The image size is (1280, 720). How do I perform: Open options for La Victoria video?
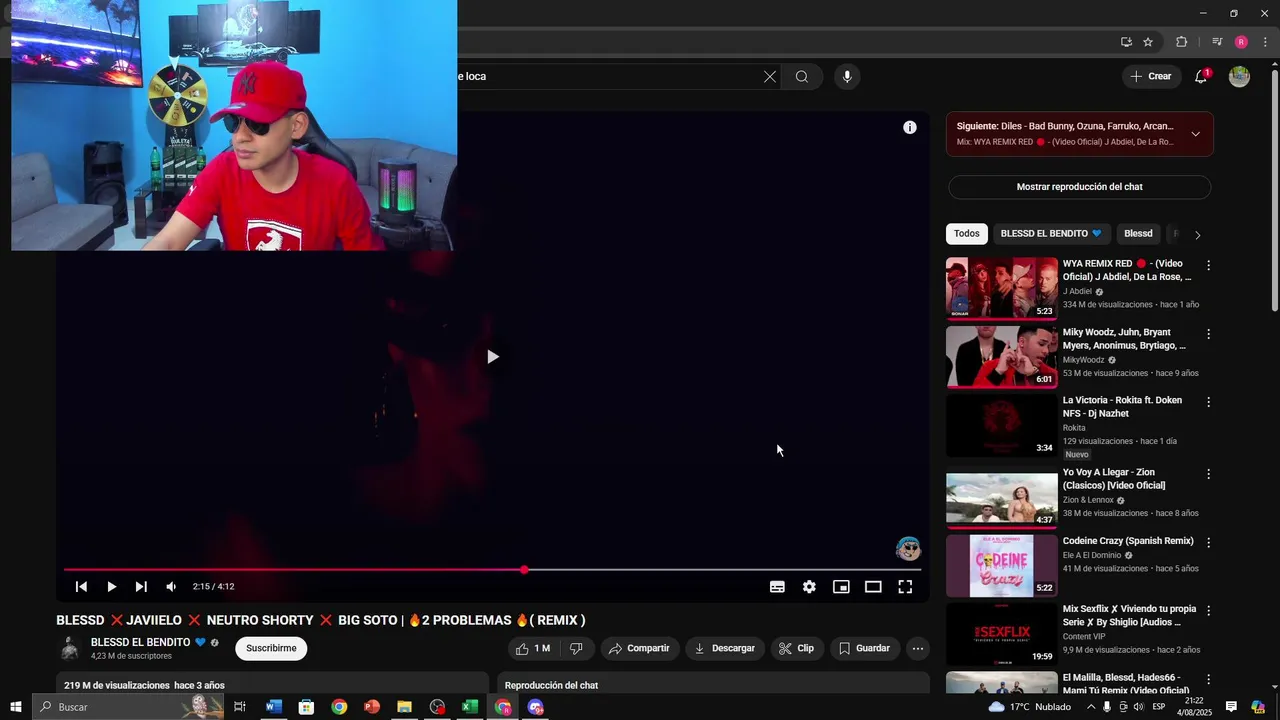[x=1208, y=402]
